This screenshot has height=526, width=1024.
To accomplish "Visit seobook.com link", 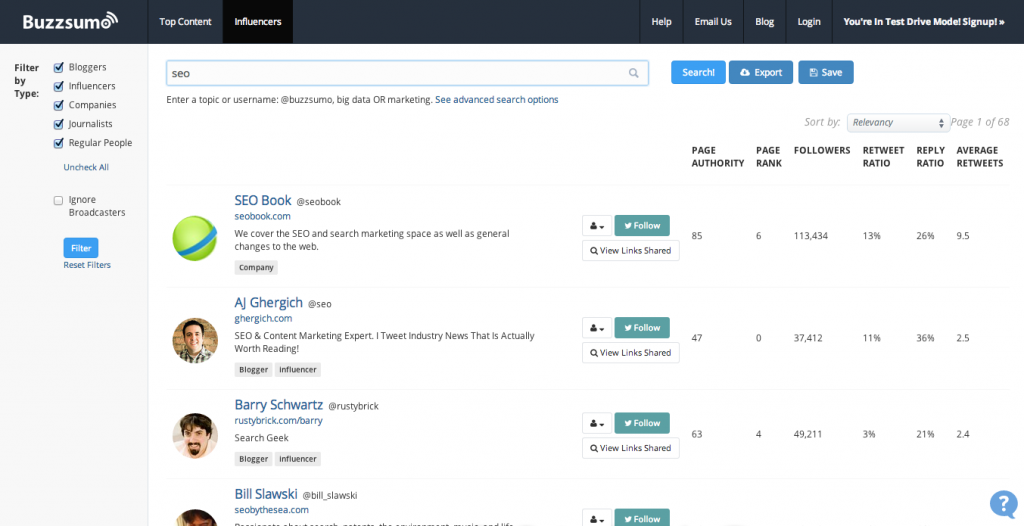I will pos(263,216).
